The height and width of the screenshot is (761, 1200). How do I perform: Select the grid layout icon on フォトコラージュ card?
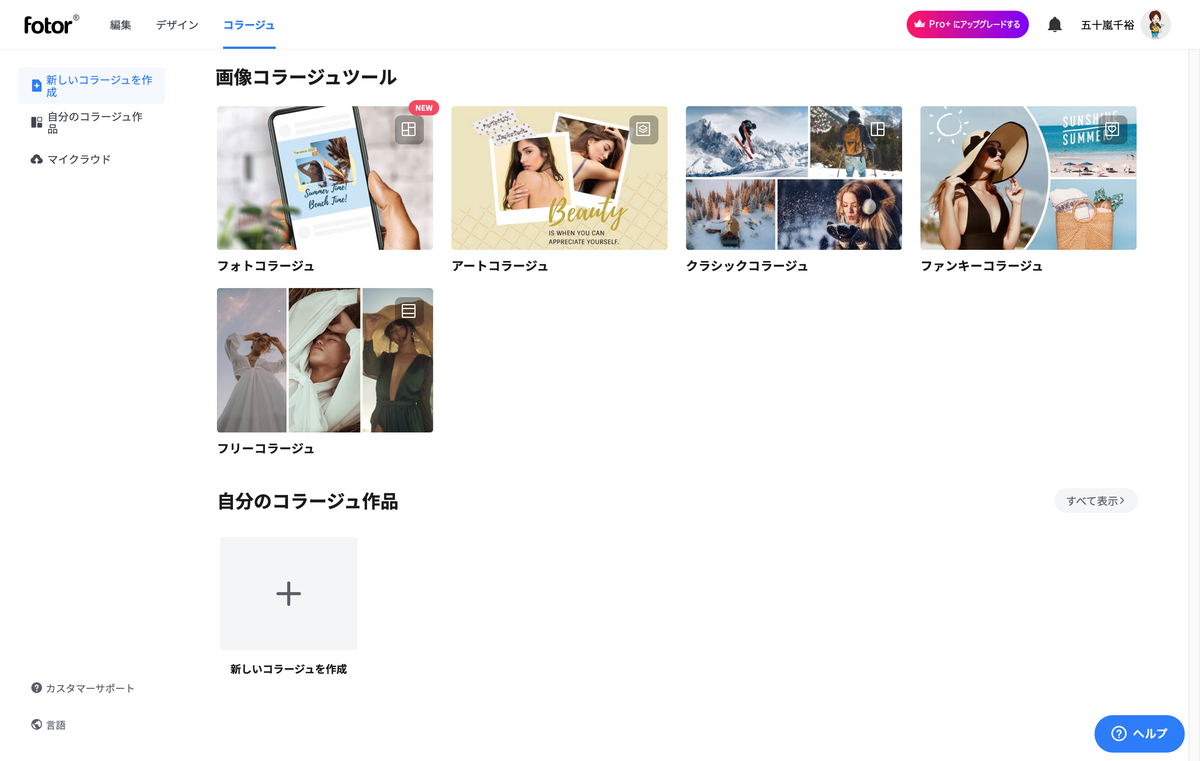pyautogui.click(x=408, y=129)
